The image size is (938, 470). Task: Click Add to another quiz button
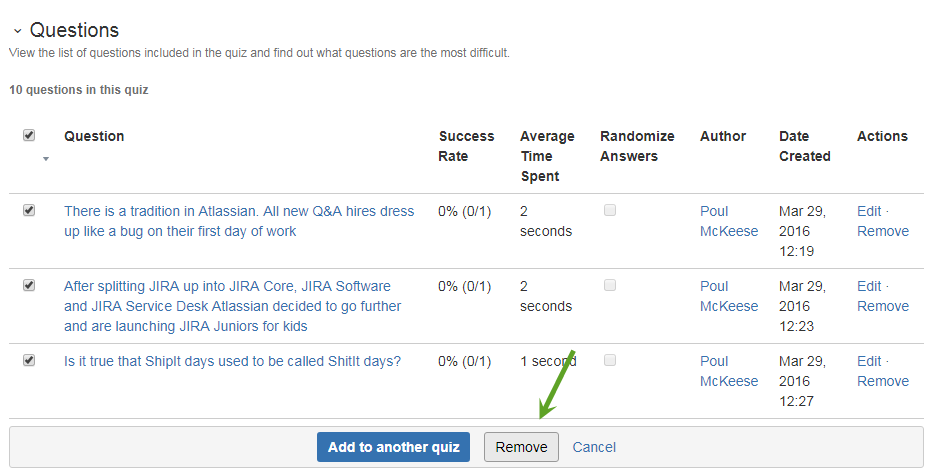[x=393, y=447]
